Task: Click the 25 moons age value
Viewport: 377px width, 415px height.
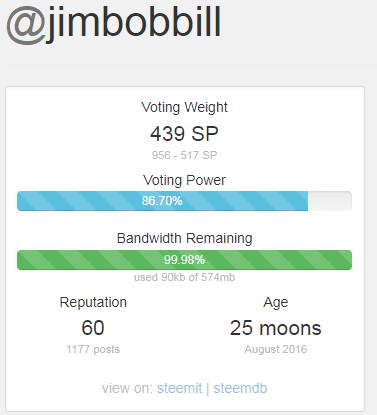Action: click(x=276, y=328)
